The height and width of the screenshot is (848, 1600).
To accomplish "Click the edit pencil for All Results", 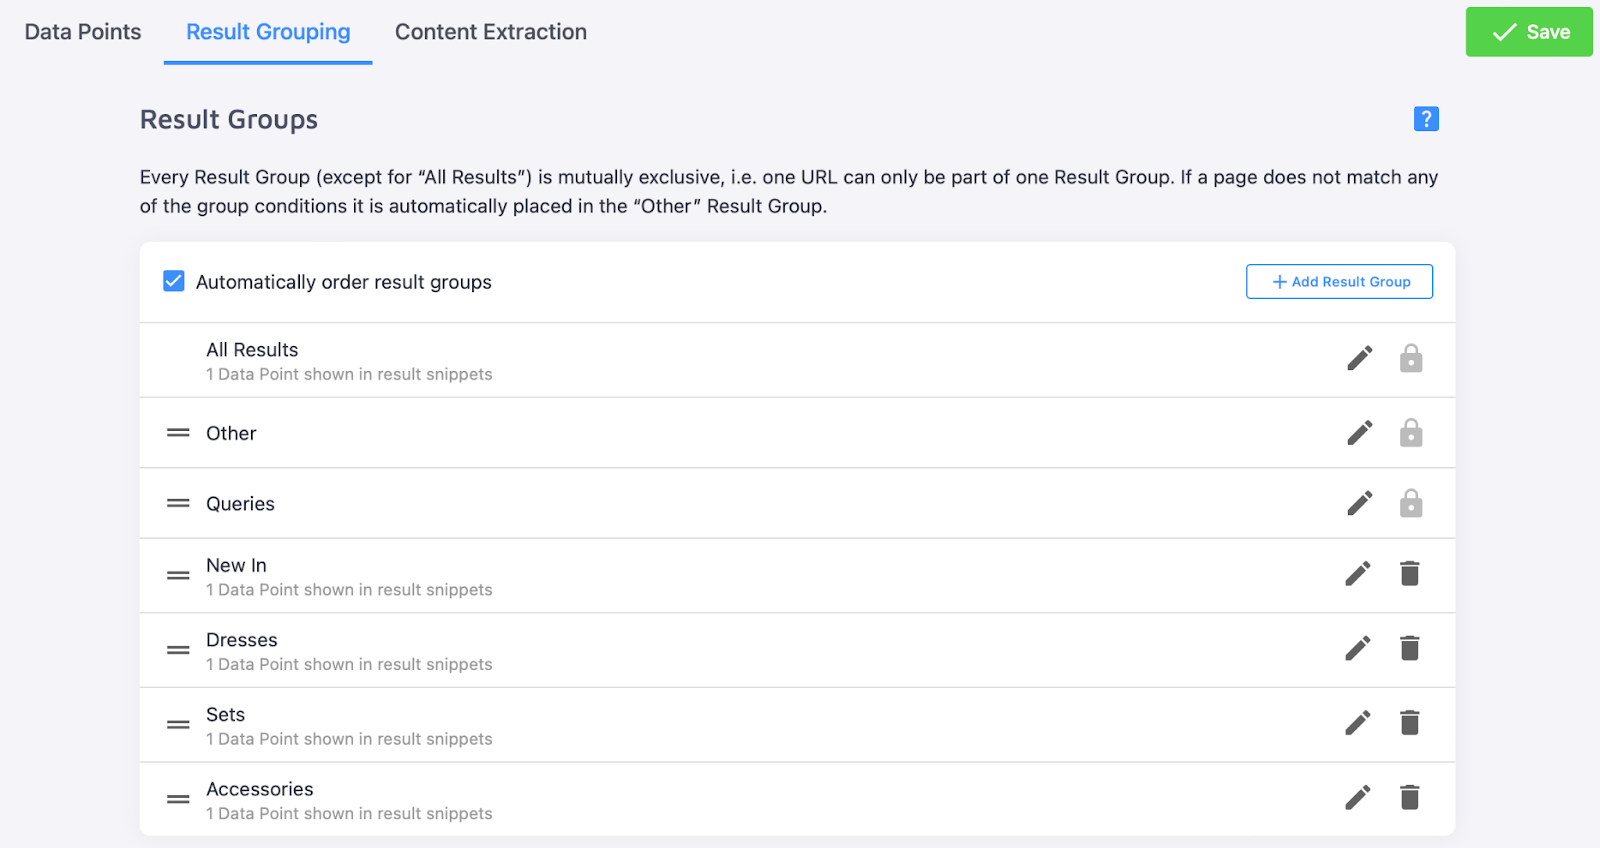I will tap(1359, 358).
